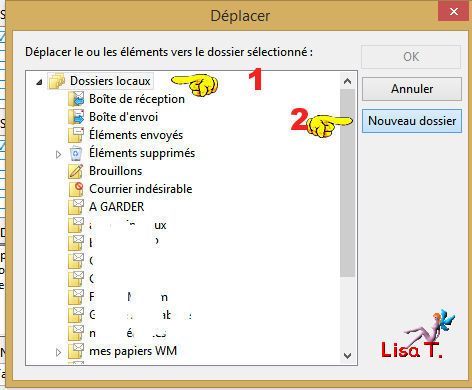The width and height of the screenshot is (472, 390).
Task: Close the Déplacer dialog window
Action: click(x=454, y=12)
